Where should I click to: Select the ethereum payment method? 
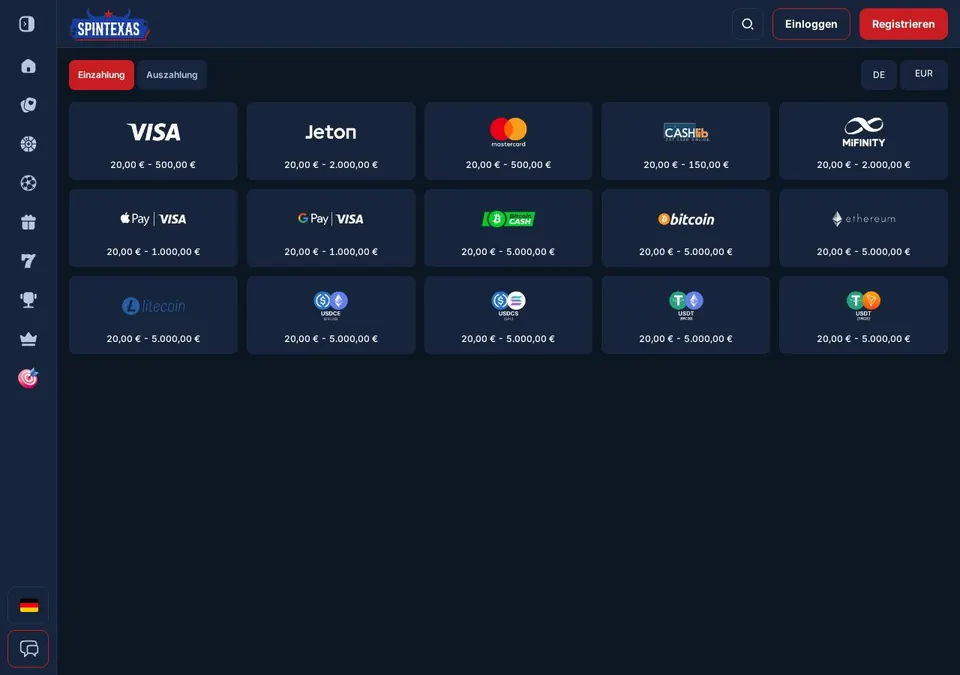coord(863,228)
